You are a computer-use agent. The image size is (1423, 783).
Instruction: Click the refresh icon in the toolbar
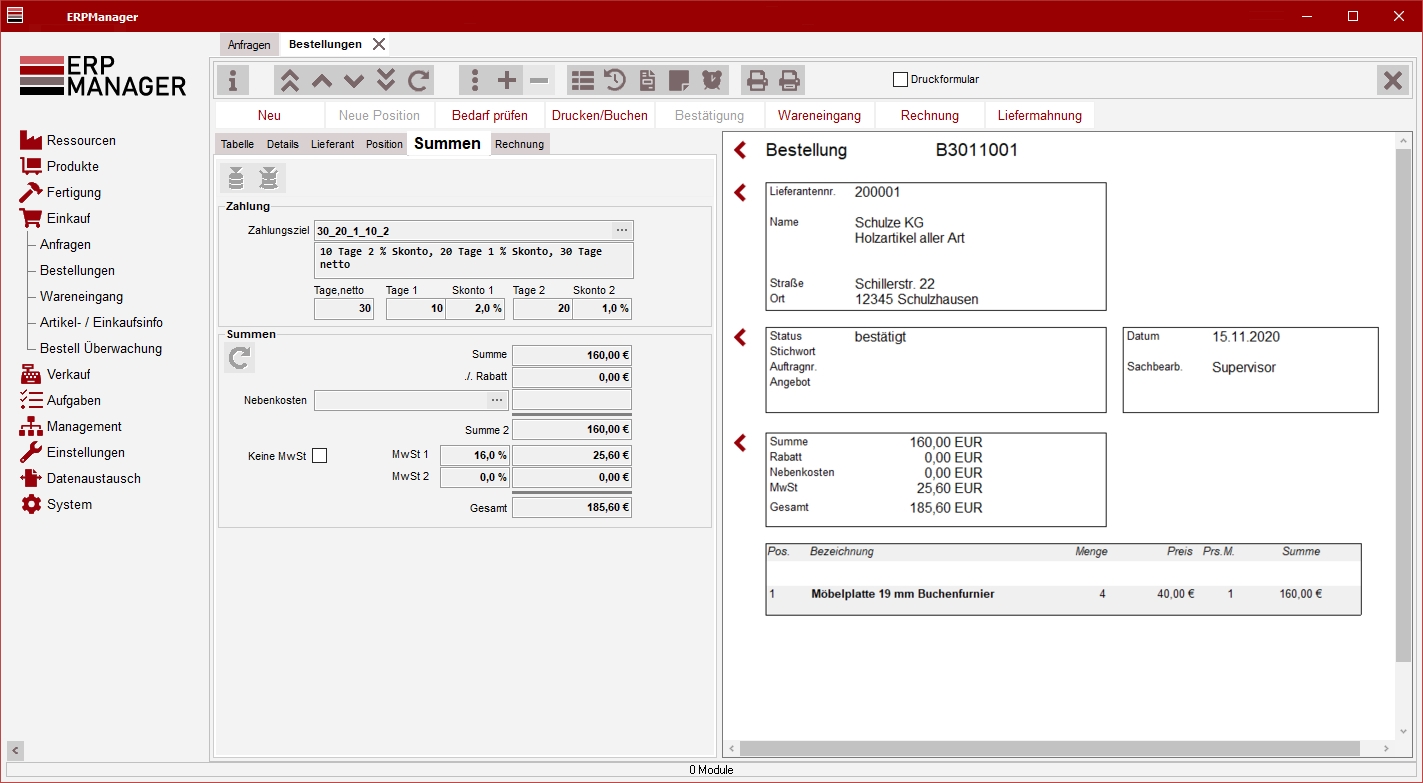click(x=419, y=80)
